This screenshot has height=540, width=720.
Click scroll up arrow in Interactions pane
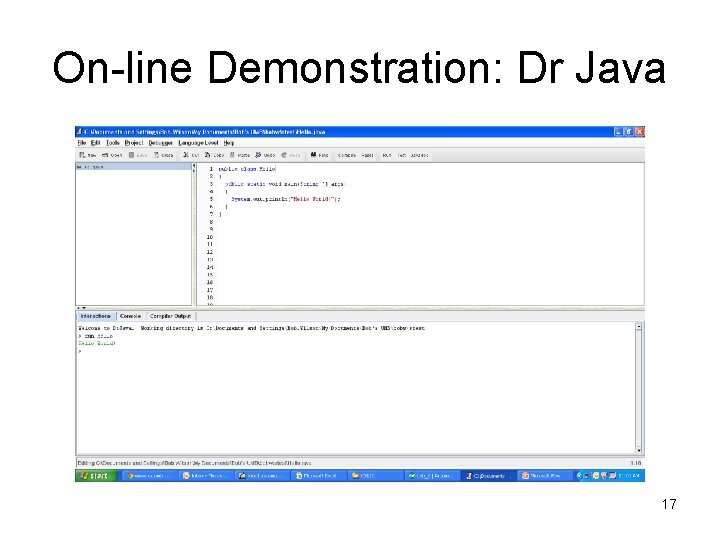(x=639, y=326)
